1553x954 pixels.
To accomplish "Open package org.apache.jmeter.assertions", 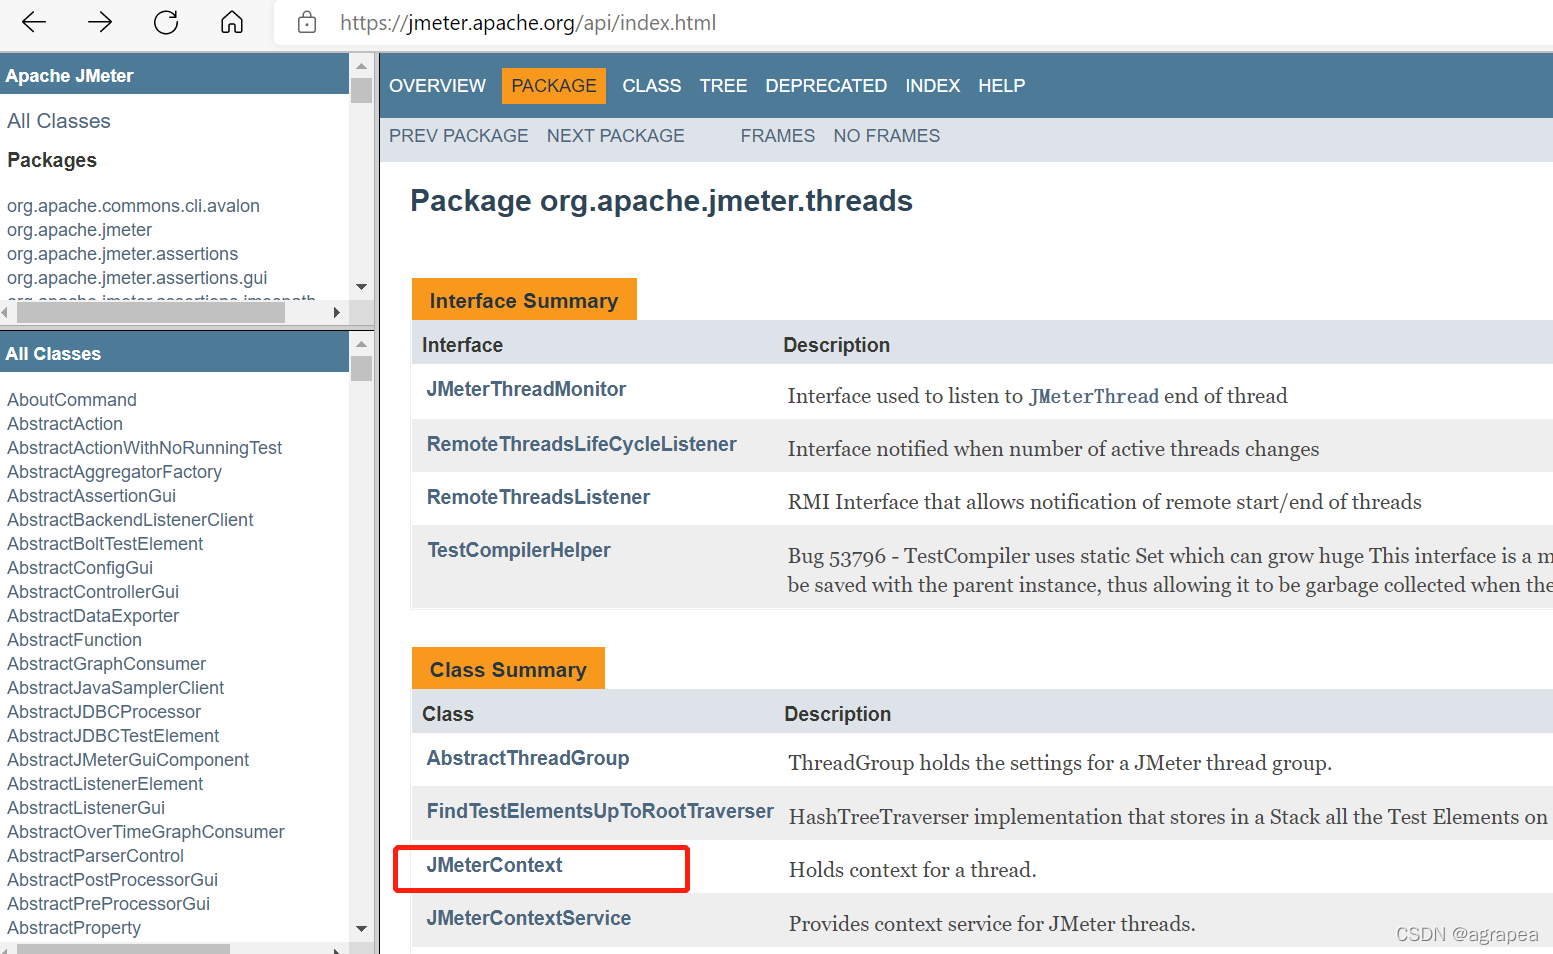I will click(122, 254).
